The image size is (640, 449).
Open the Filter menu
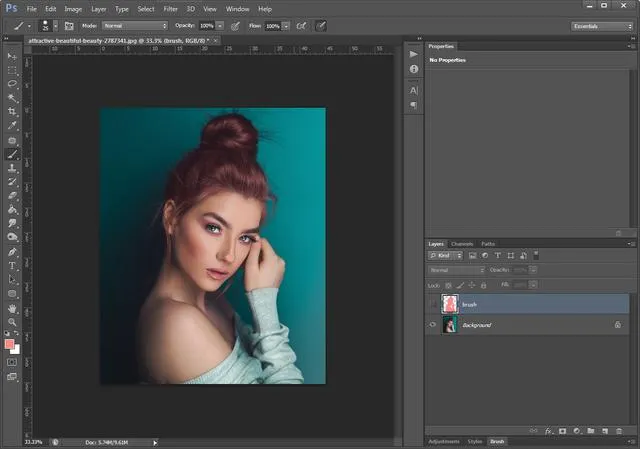170,9
